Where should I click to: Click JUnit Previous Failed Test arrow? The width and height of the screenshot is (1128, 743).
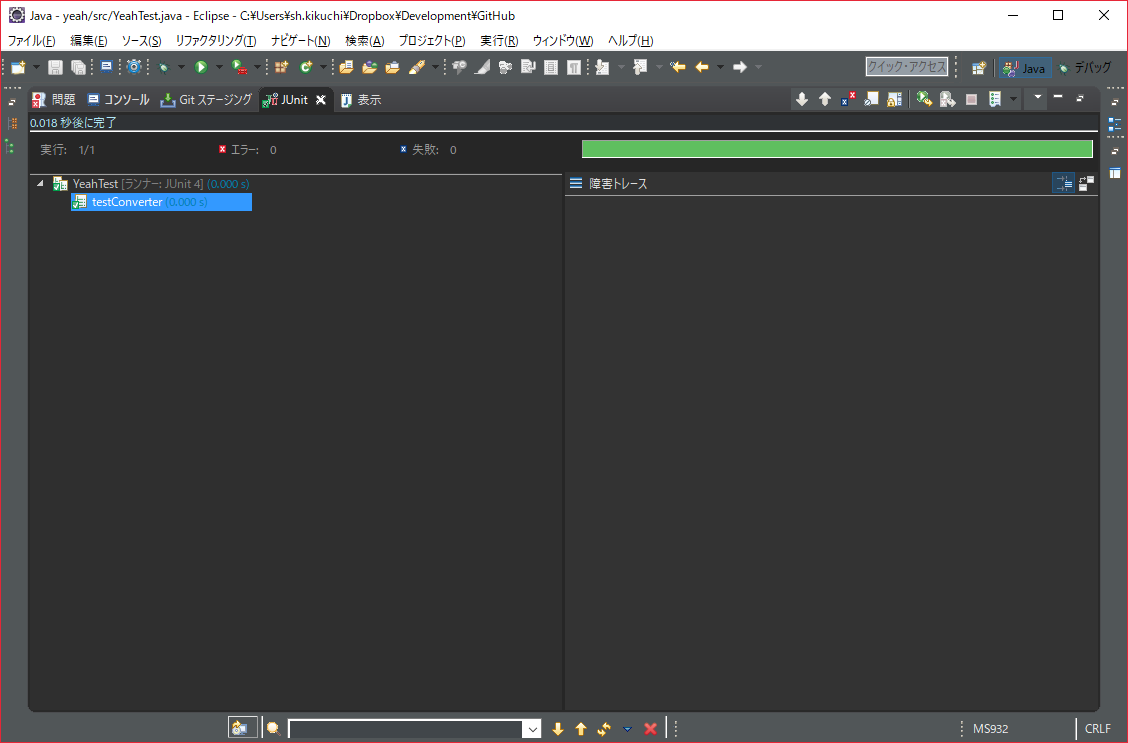click(x=825, y=99)
